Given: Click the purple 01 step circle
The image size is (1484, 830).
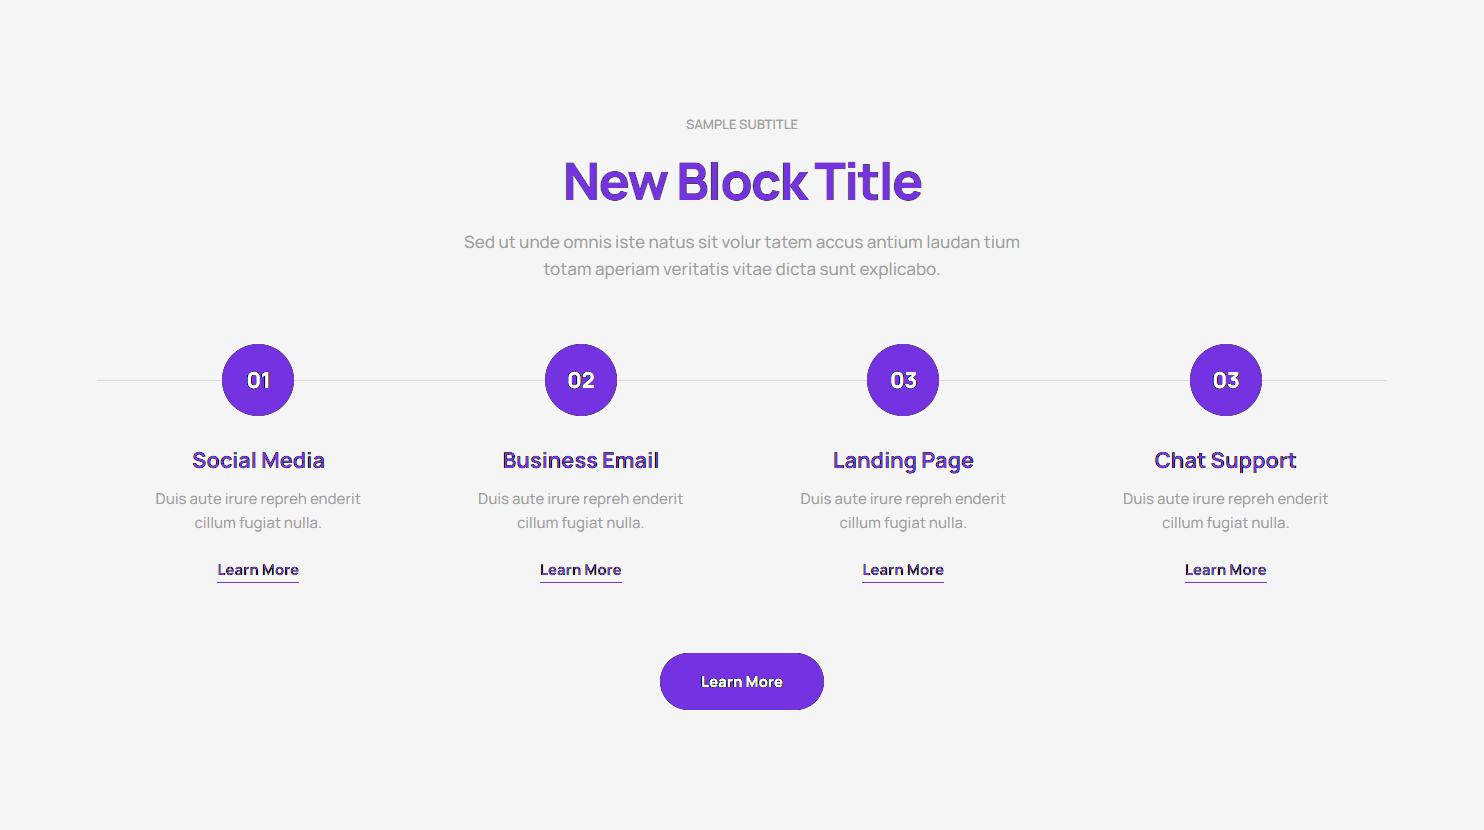Looking at the screenshot, I should (x=258, y=380).
